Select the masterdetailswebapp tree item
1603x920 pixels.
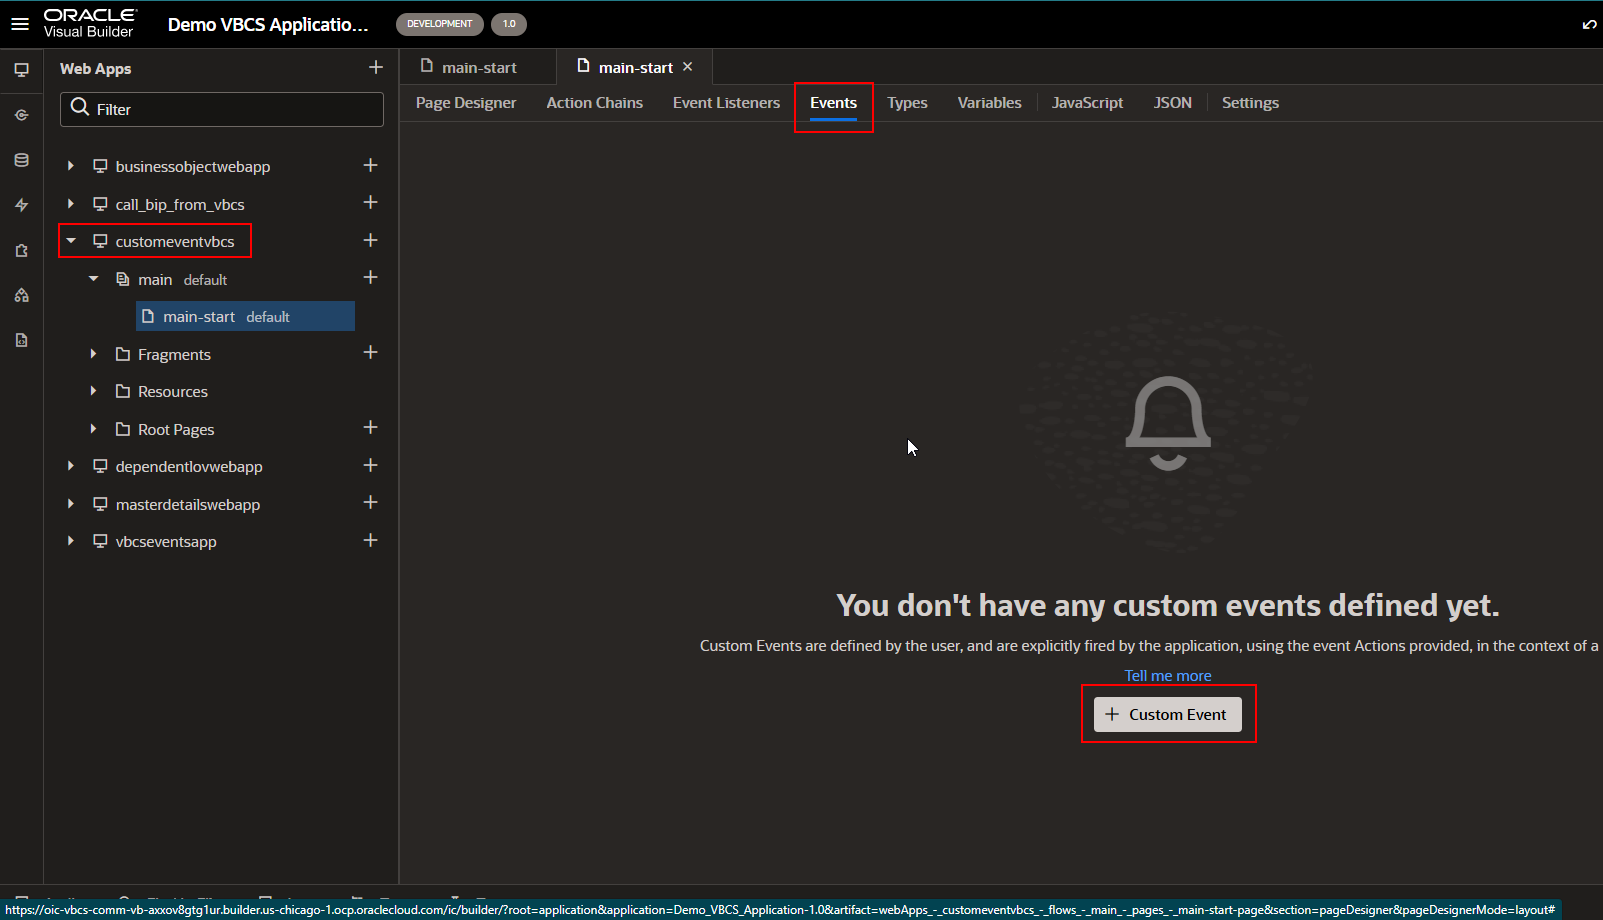(187, 504)
